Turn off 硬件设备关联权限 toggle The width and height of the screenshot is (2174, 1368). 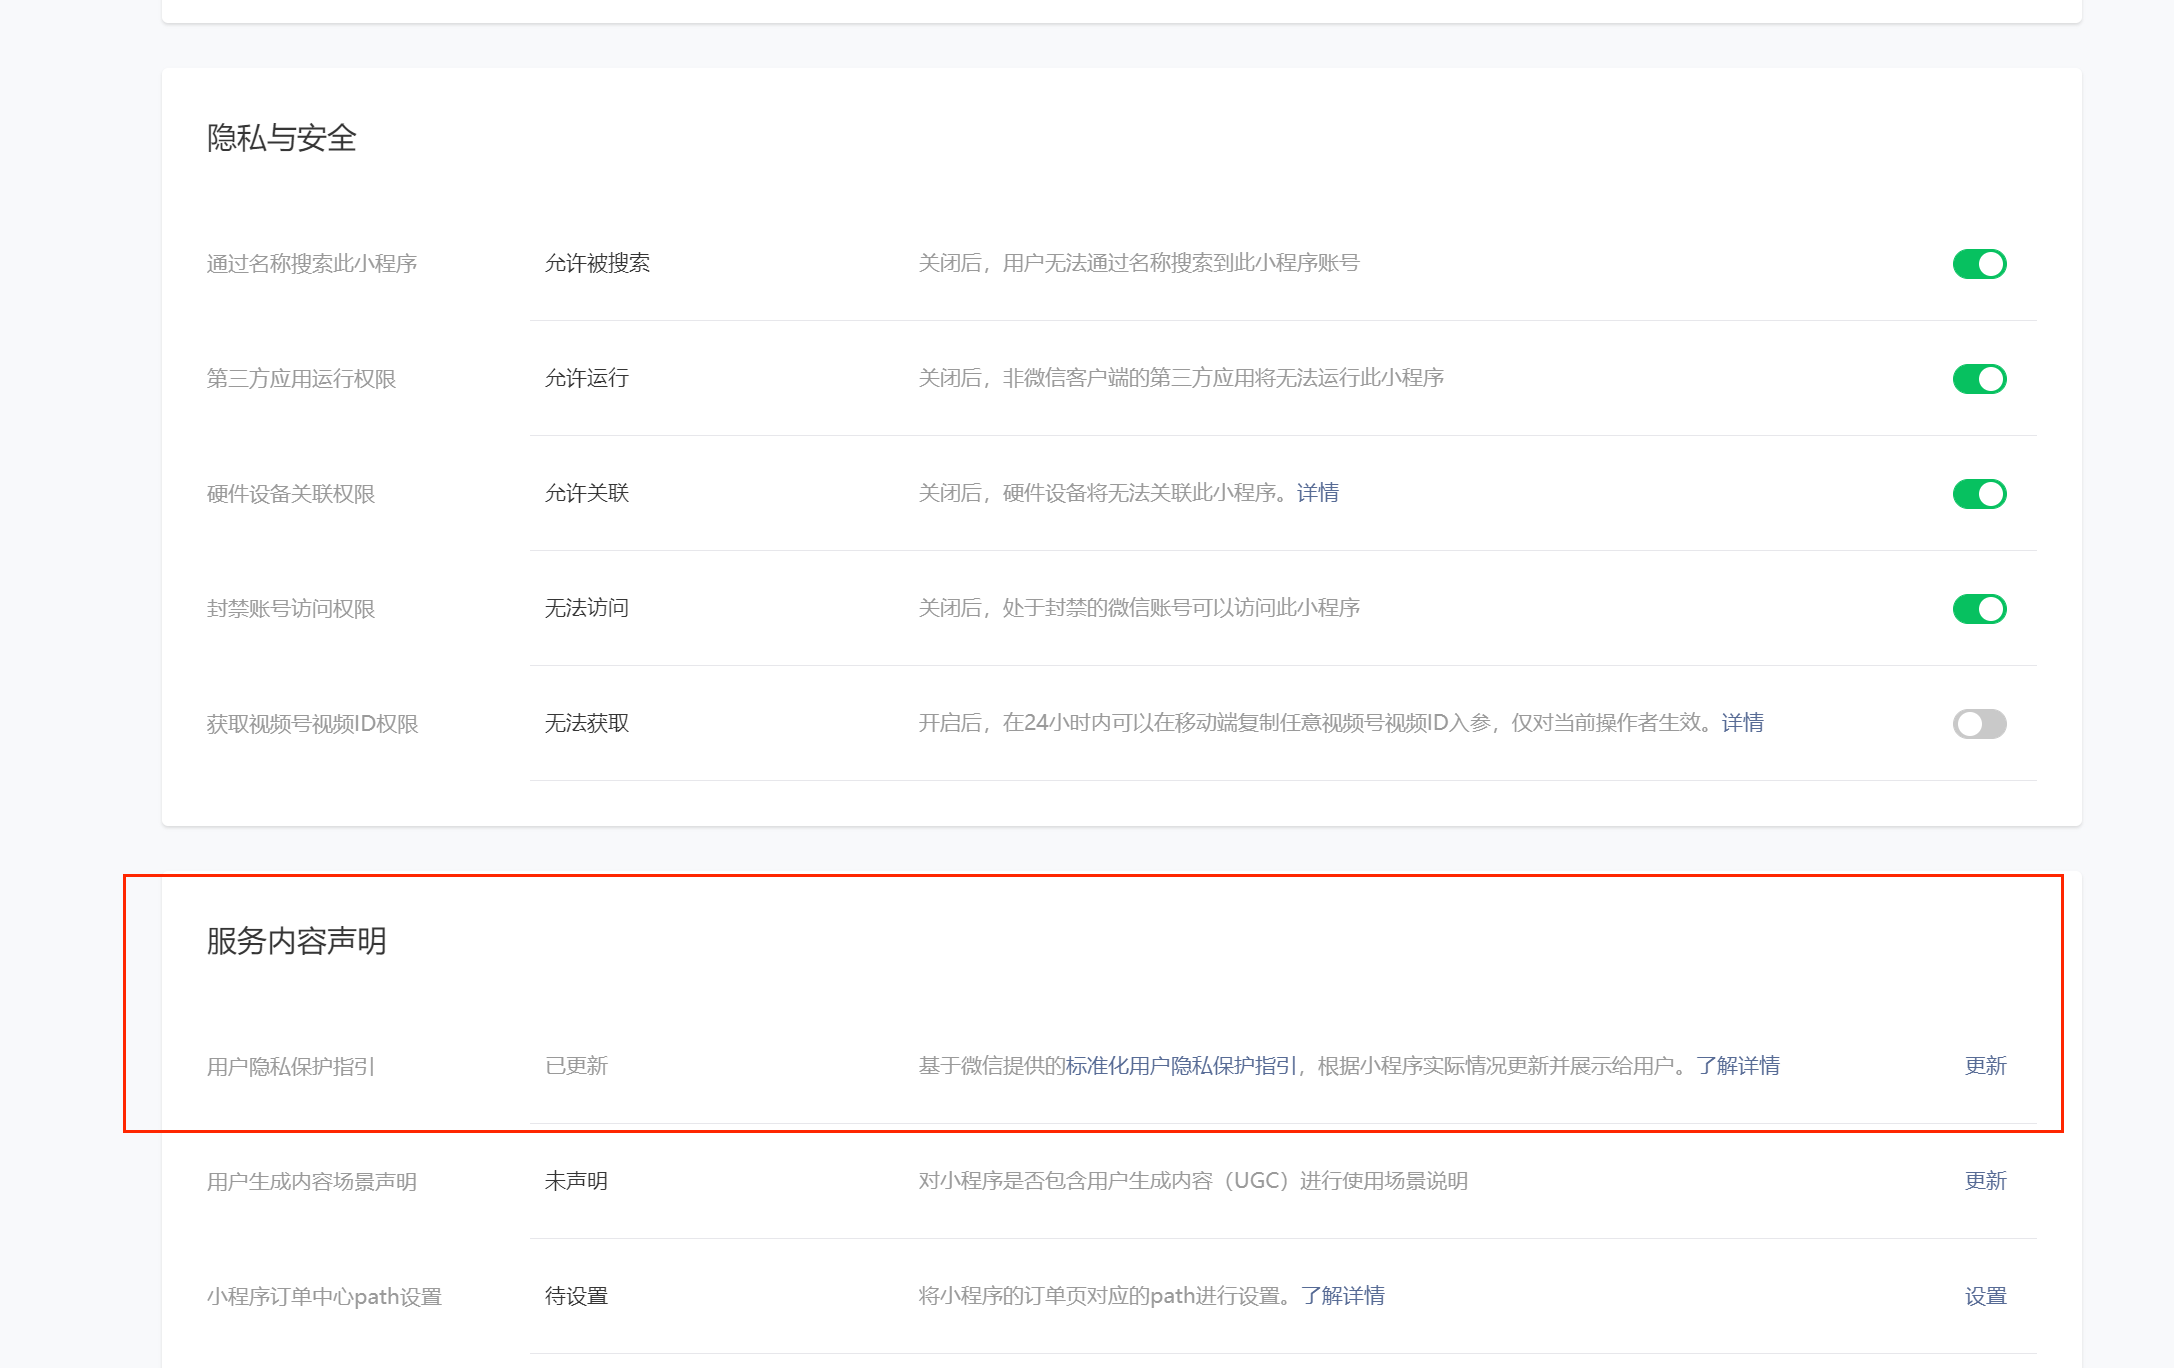point(1979,494)
